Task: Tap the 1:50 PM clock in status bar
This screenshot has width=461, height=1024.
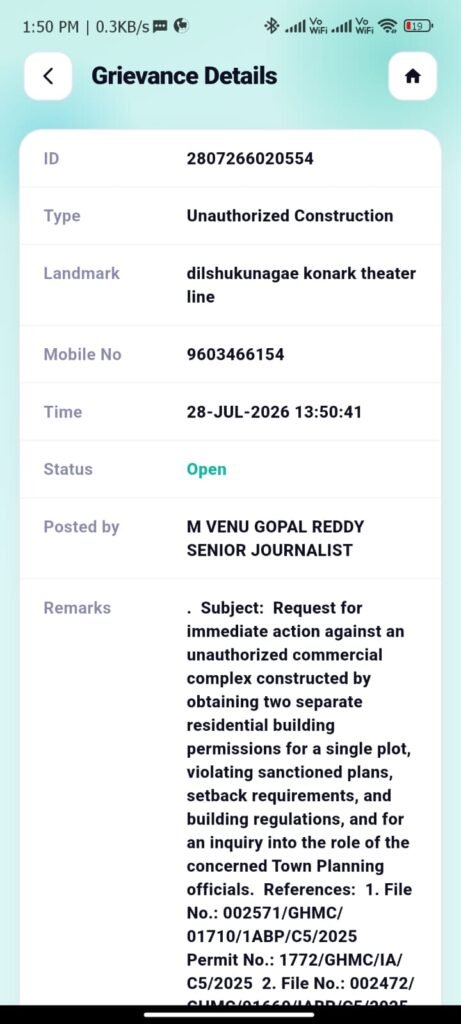Action: click(x=50, y=27)
